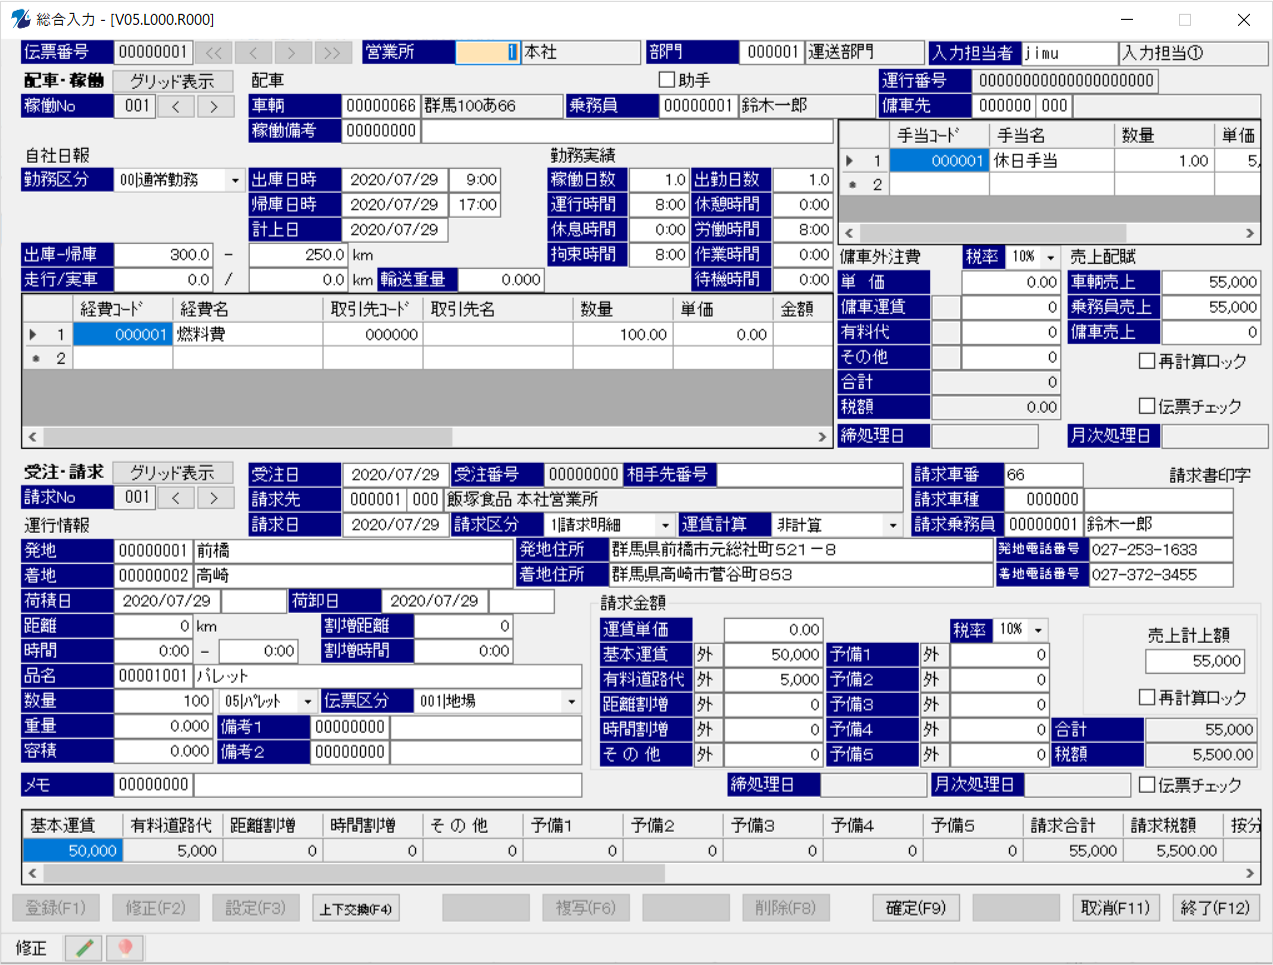
Task: Click グリッド表示 in the 配車・稼働 section
Action: pyautogui.click(x=172, y=81)
